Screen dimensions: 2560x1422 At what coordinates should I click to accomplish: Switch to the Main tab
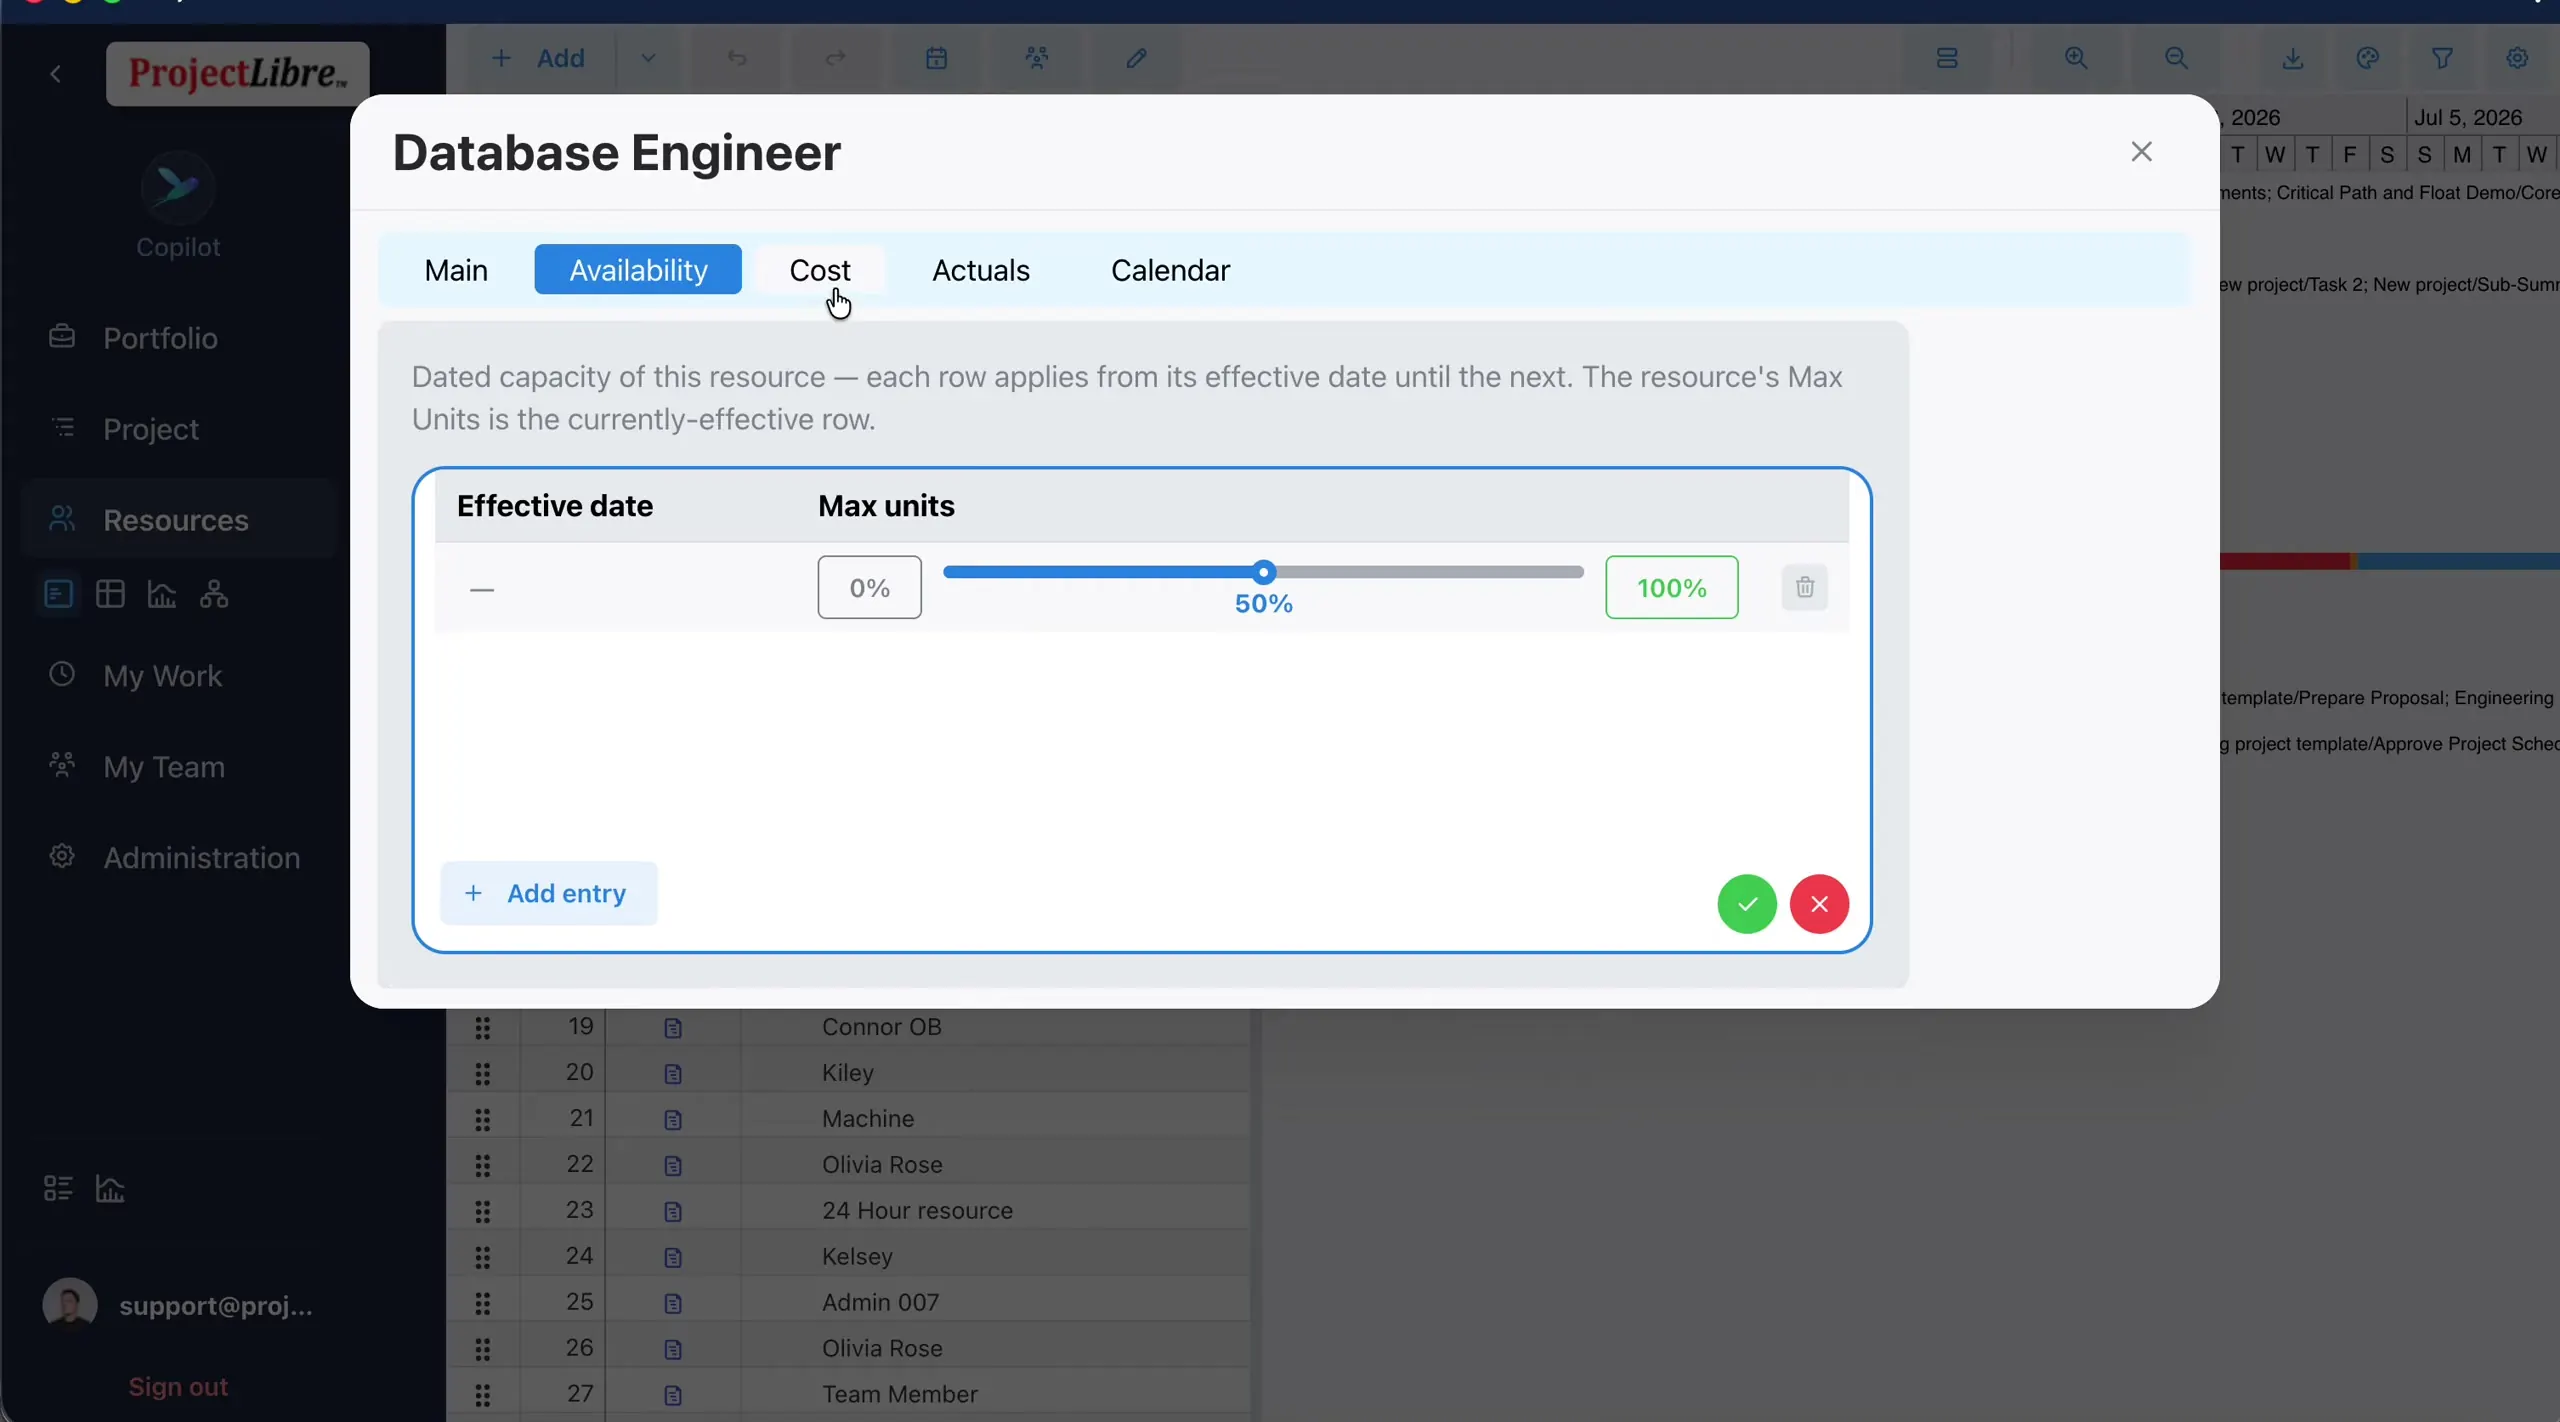point(456,270)
